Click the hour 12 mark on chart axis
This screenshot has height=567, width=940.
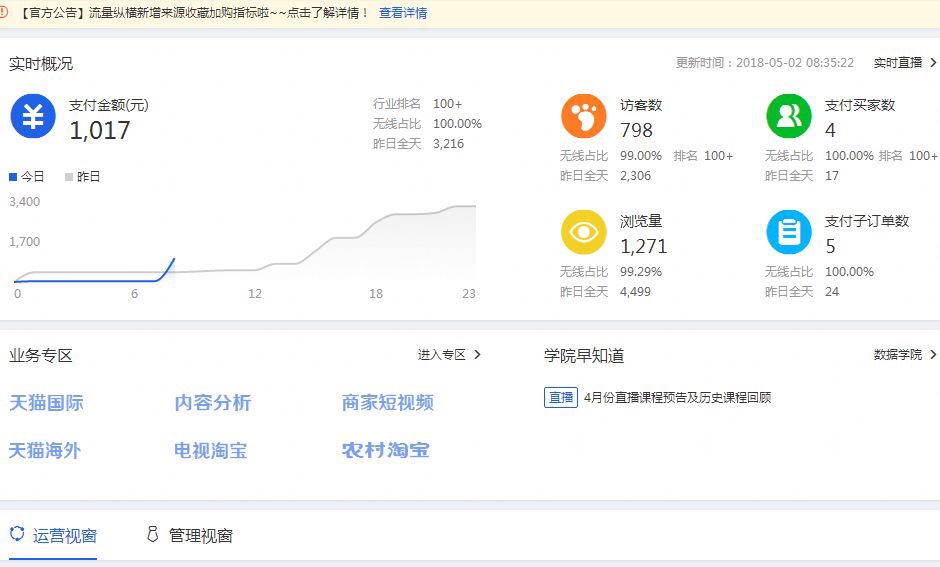point(255,294)
